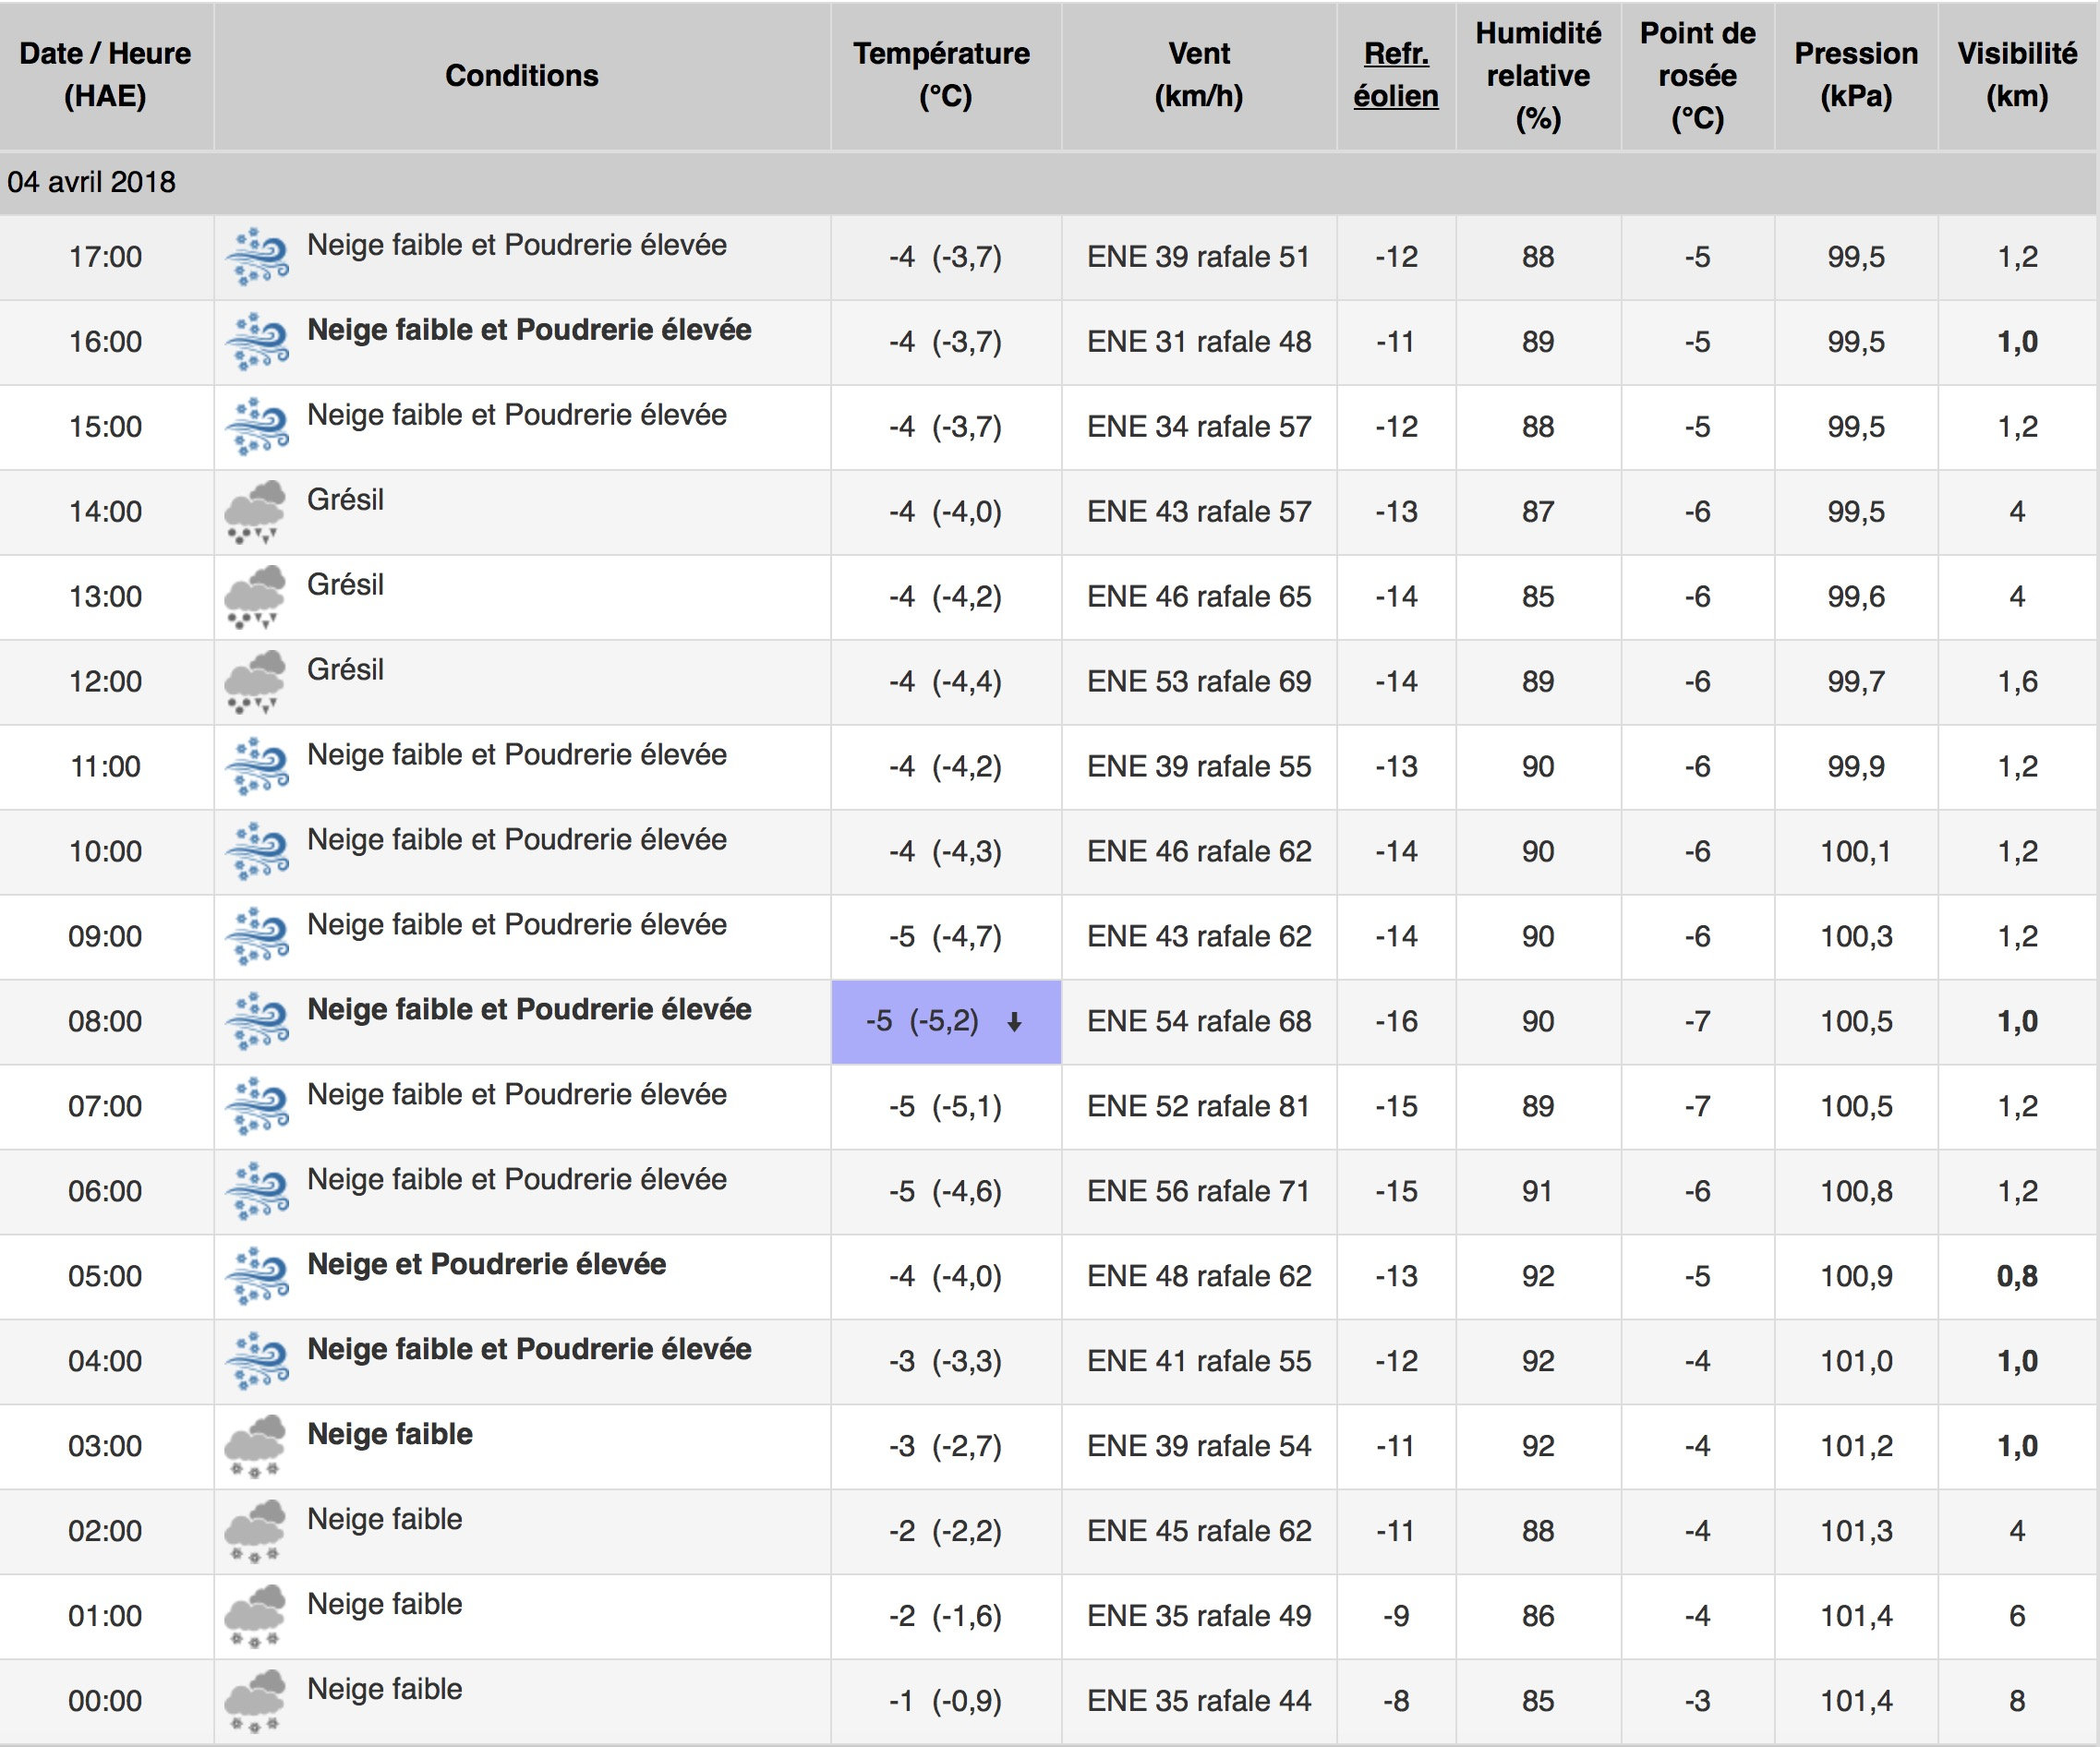Click the visibility value 8 at 00:00
The width and height of the screenshot is (2100, 1747).
(x=2017, y=1702)
